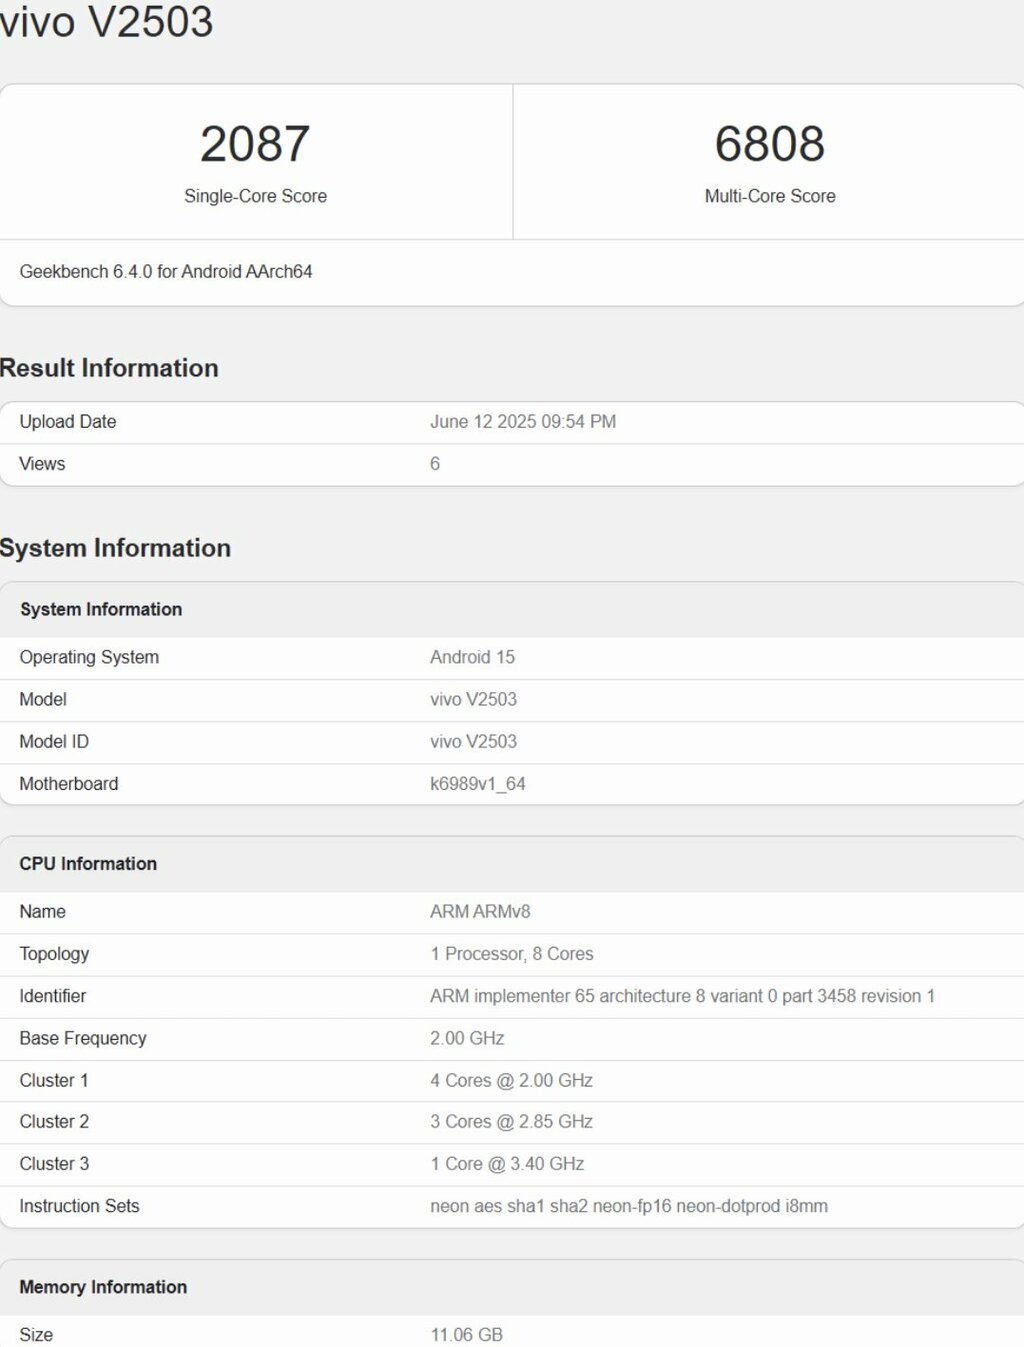Select "4 Cores @ 2.00 GHz" value
Image resolution: width=1024 pixels, height=1347 pixels.
coord(511,1080)
